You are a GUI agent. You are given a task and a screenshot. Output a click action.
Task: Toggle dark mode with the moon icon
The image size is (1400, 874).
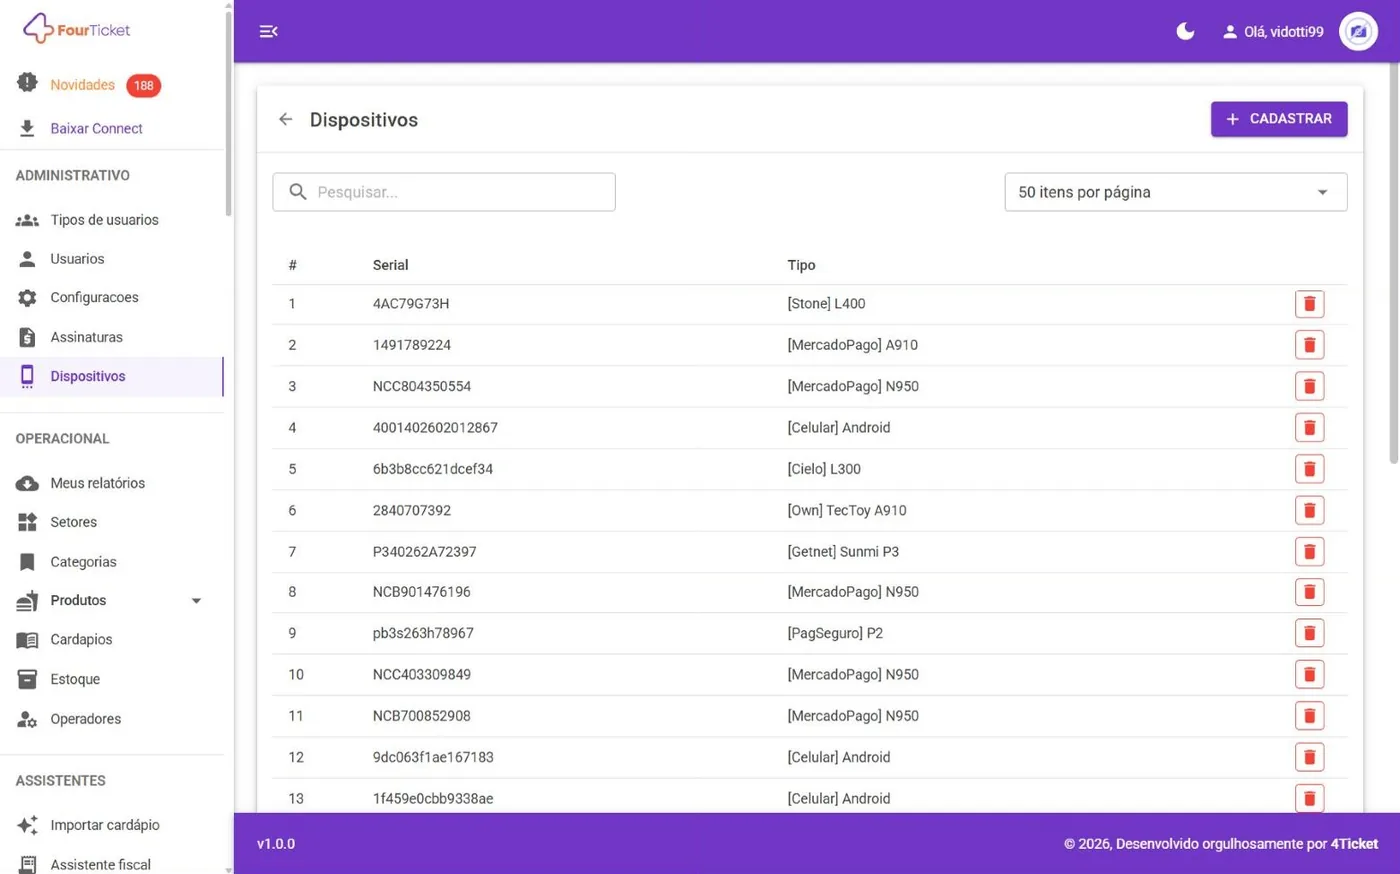(x=1185, y=31)
